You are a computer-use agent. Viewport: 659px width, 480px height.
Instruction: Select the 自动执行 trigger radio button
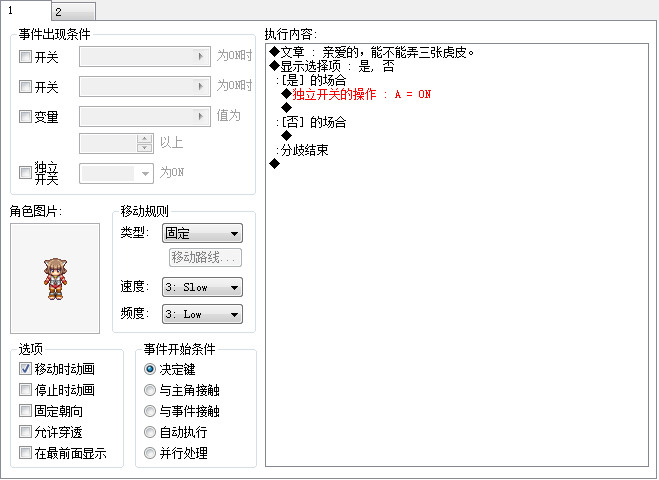(x=150, y=432)
